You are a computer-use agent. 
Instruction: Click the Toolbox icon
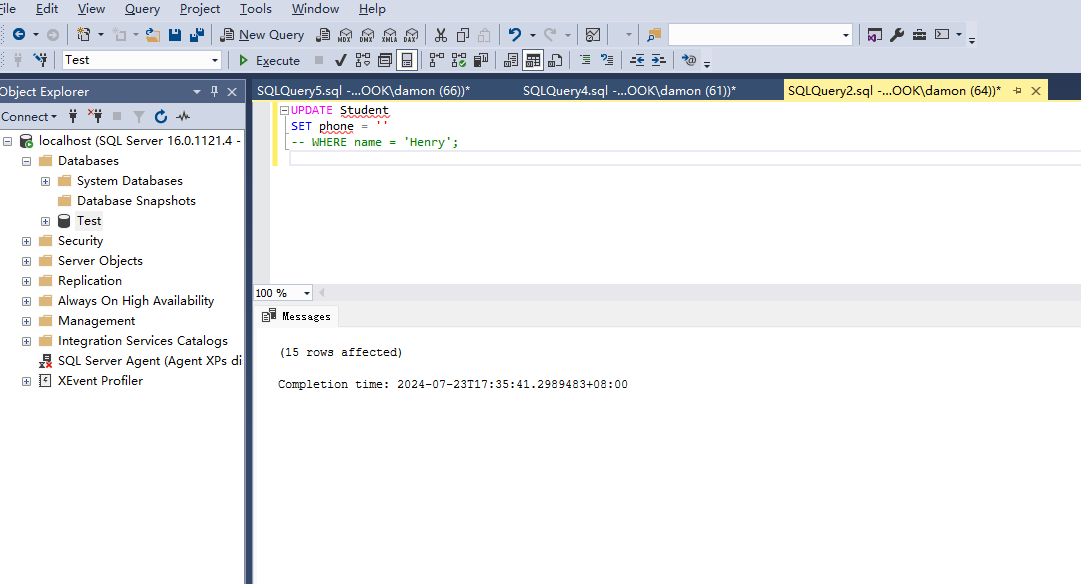pyautogui.click(x=919, y=34)
